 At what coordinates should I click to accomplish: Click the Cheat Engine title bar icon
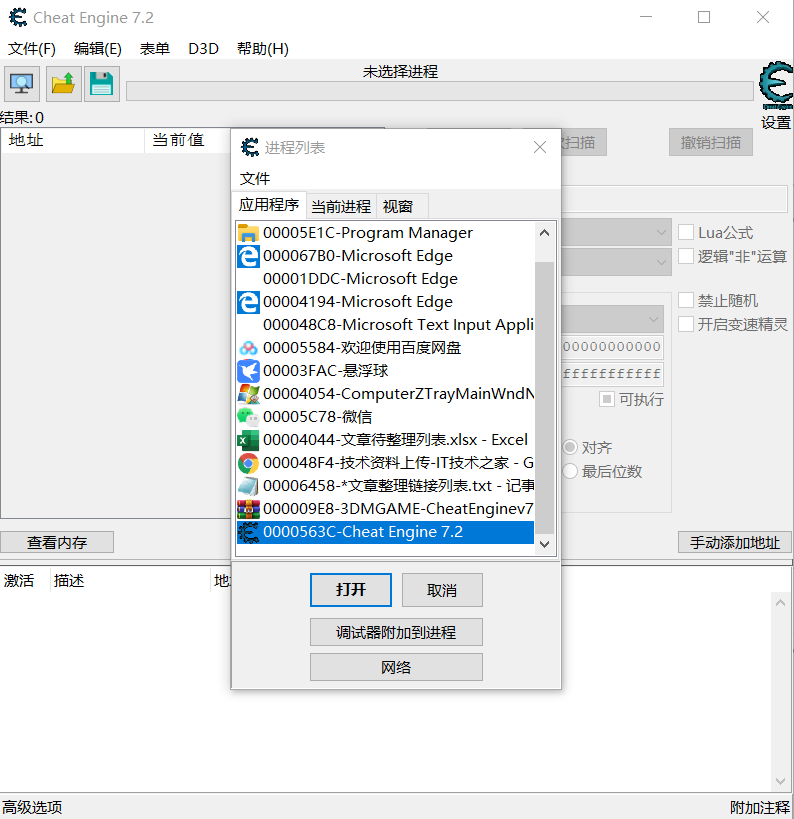pyautogui.click(x=18, y=17)
